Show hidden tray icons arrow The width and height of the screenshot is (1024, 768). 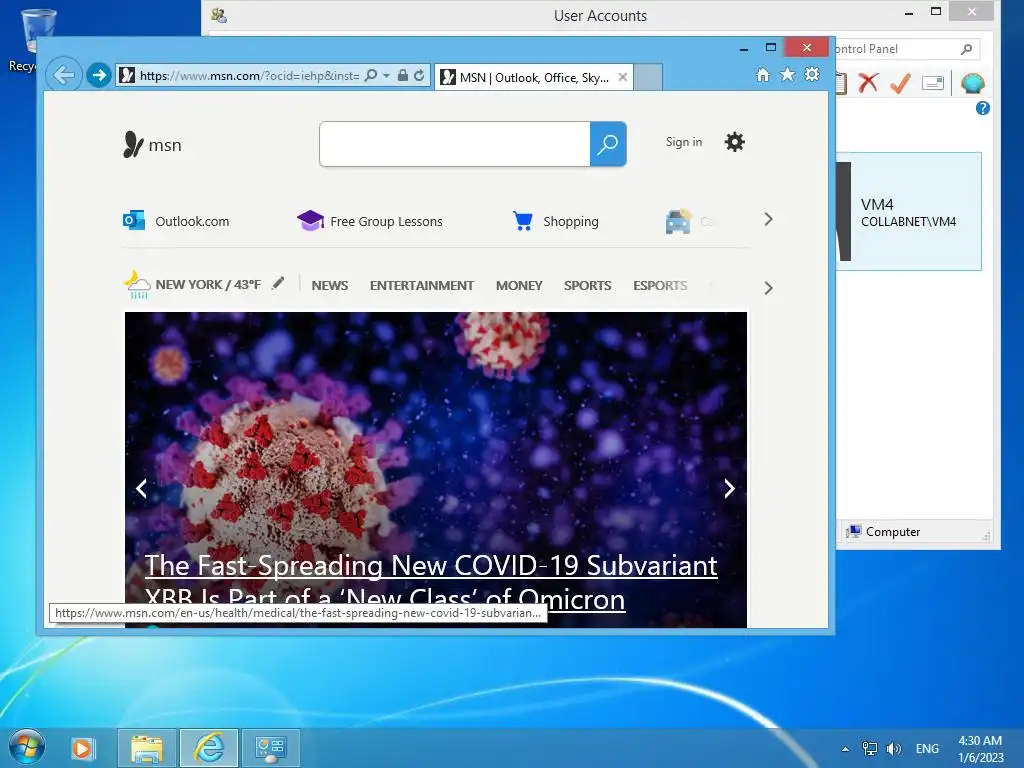pyautogui.click(x=846, y=749)
